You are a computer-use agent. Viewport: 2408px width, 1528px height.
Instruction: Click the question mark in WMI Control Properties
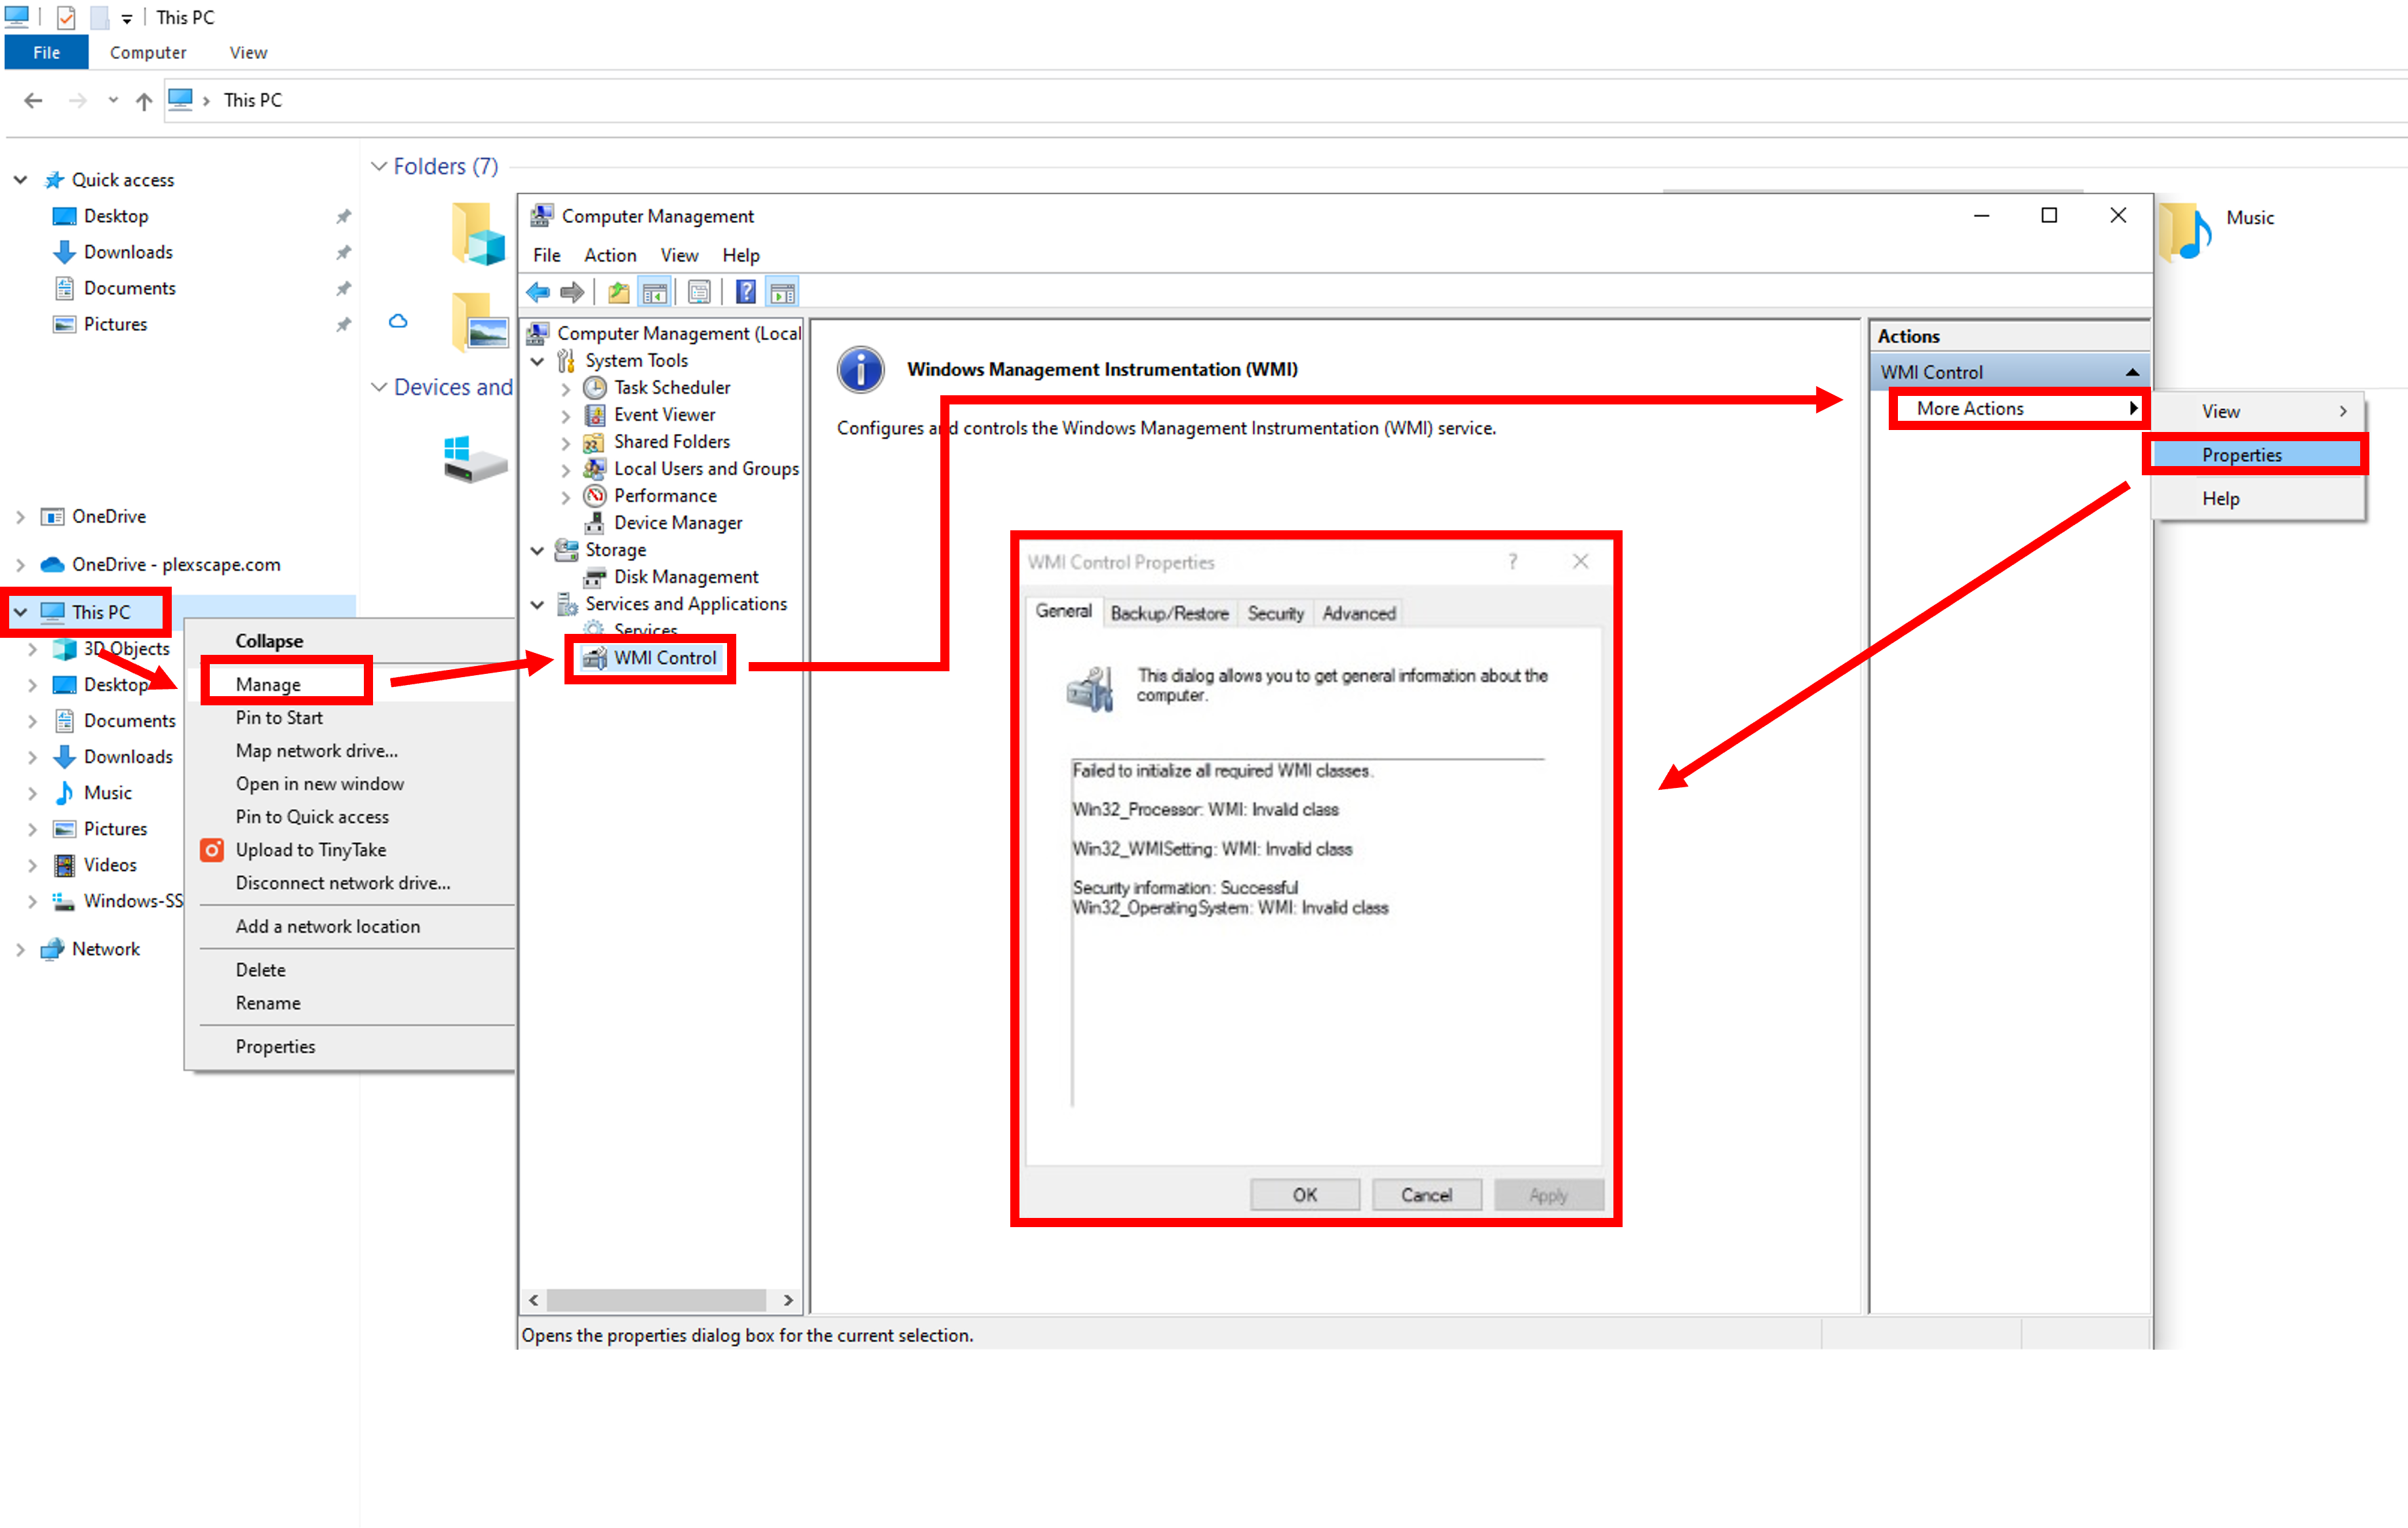[1513, 561]
